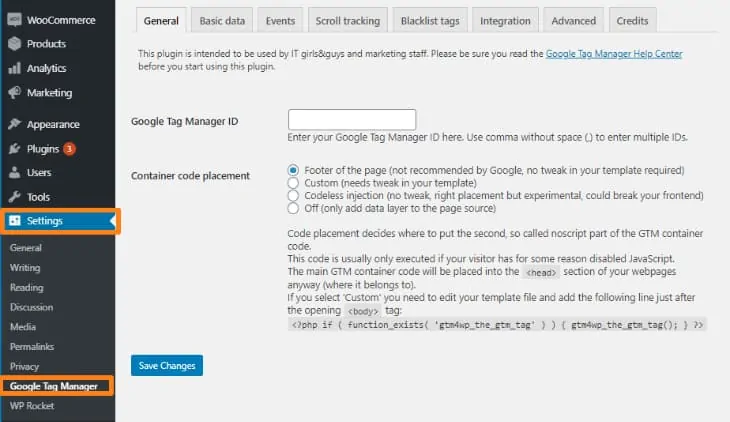
Task: Collapse the Settings menu arrow
Action: [x=111, y=221]
